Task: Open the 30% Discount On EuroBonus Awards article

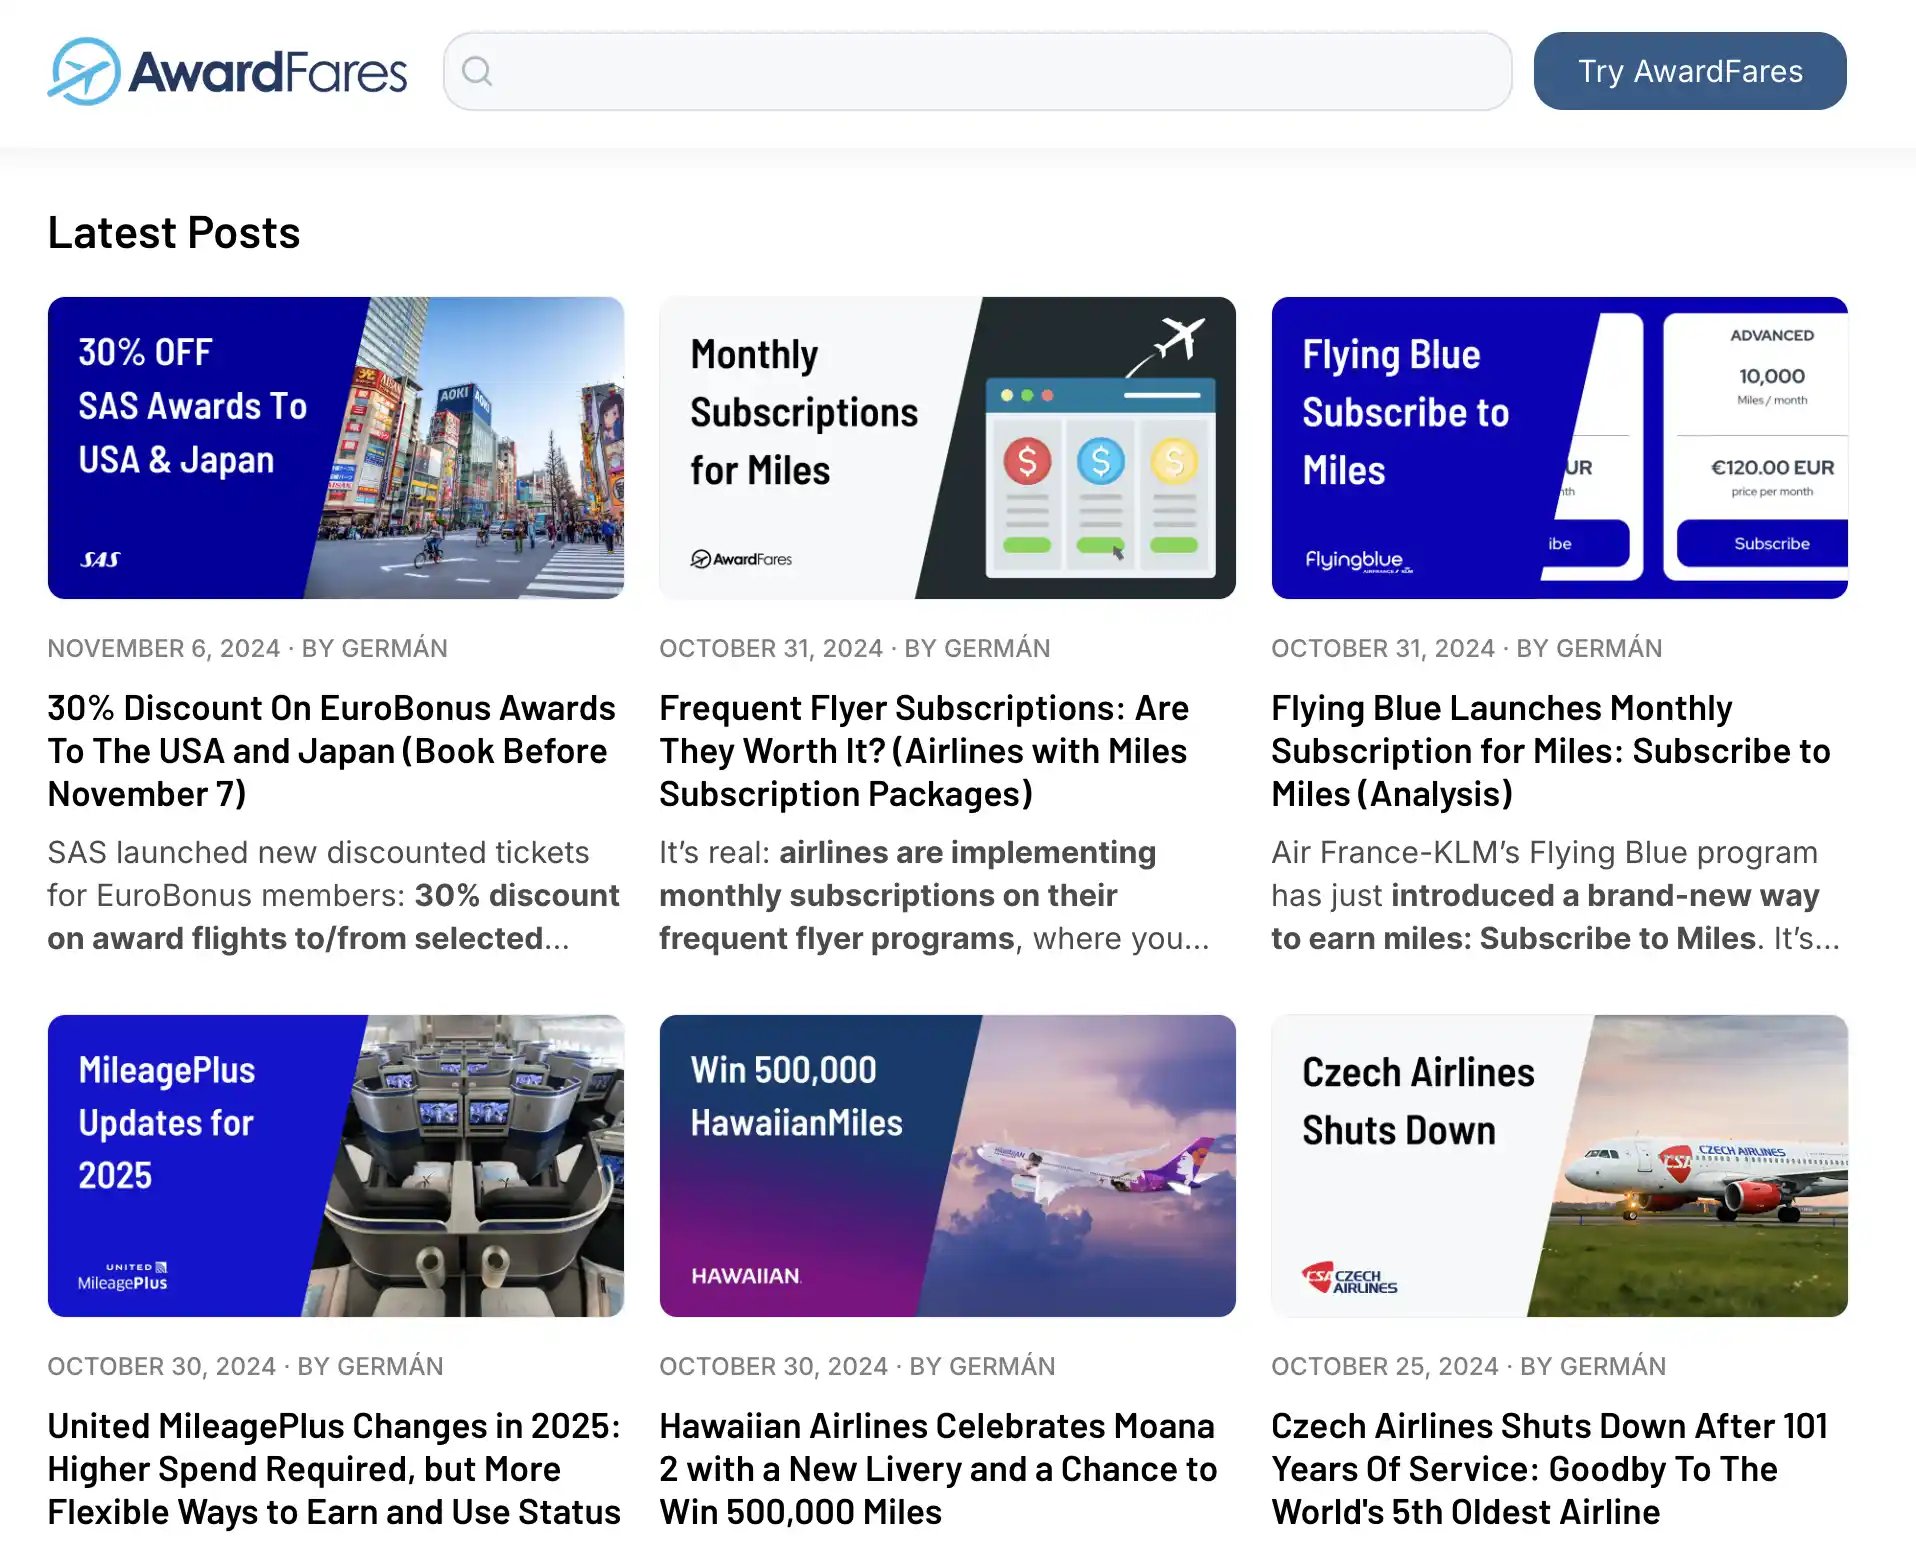Action: (332, 751)
